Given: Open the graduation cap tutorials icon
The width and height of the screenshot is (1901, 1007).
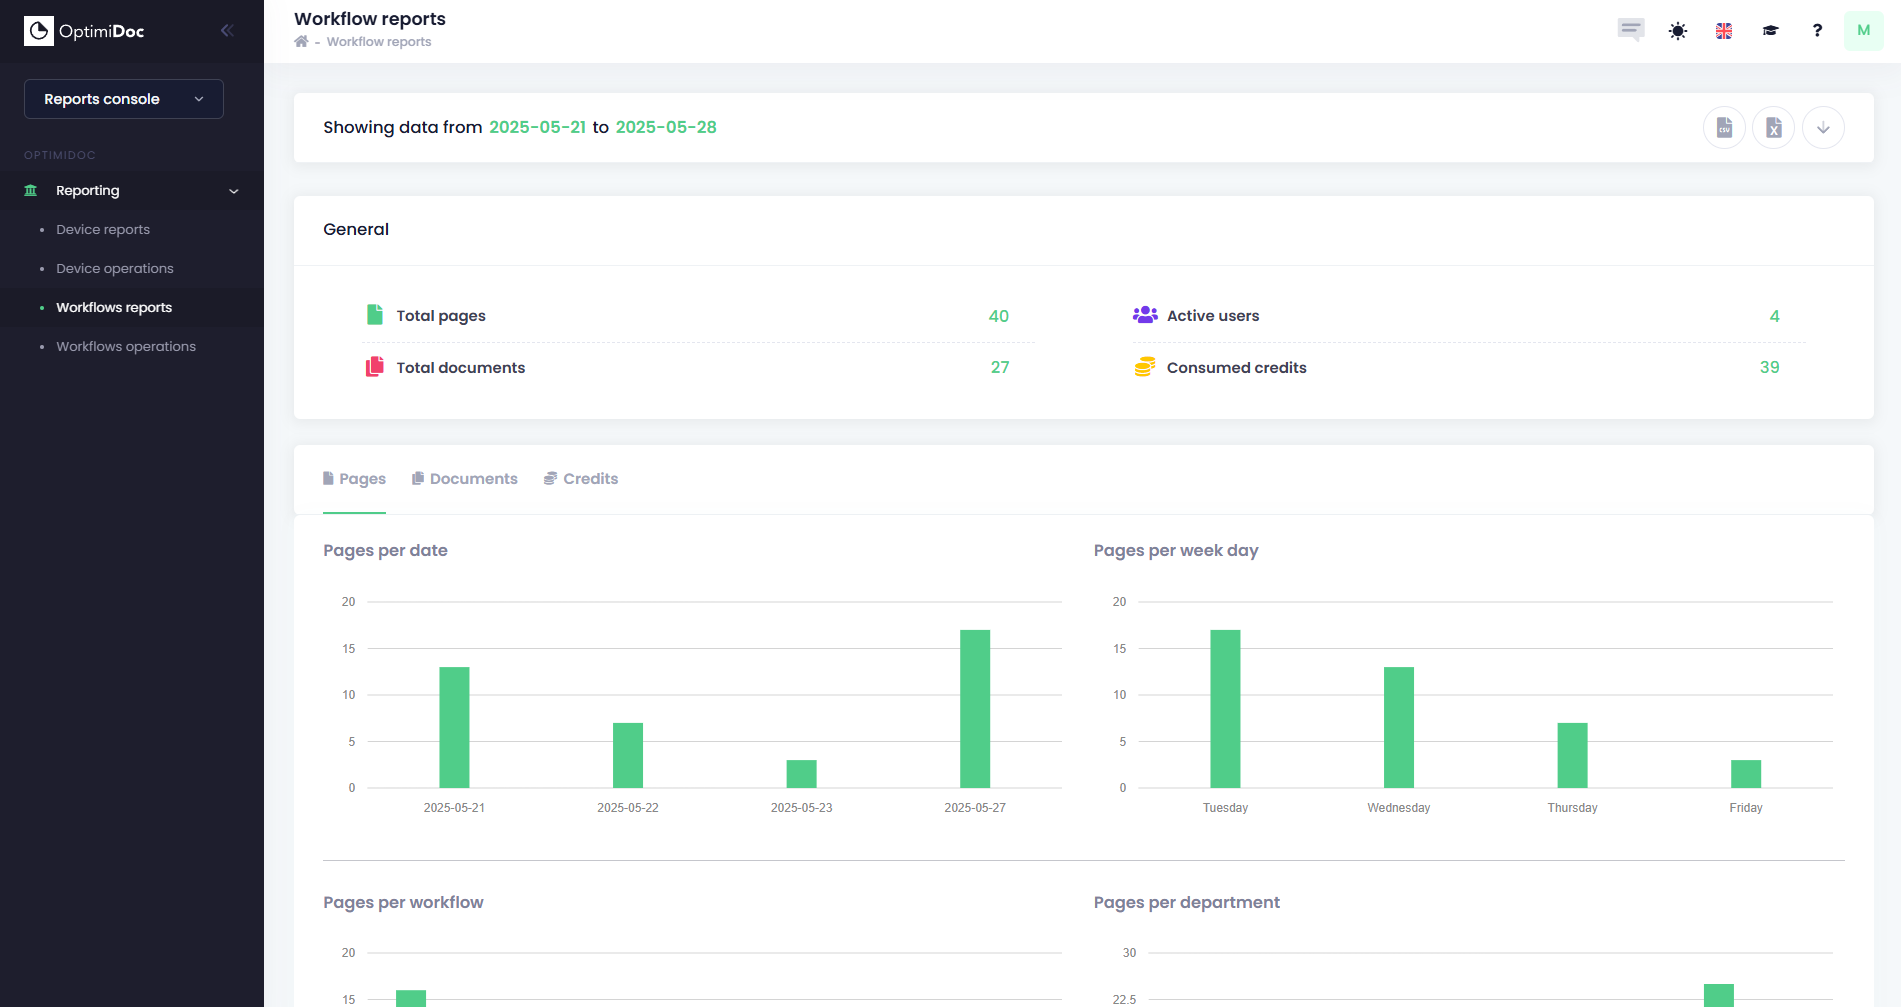Looking at the screenshot, I should pyautogui.click(x=1771, y=31).
